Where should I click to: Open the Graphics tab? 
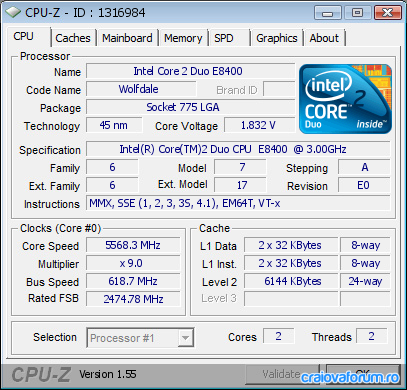277,38
